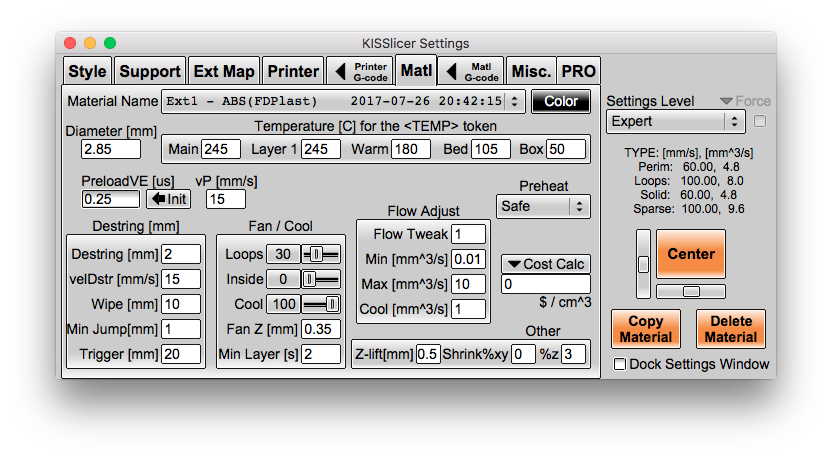Enable Dock Settings Window checkbox
The height and width of the screenshot is (459, 832).
[620, 365]
